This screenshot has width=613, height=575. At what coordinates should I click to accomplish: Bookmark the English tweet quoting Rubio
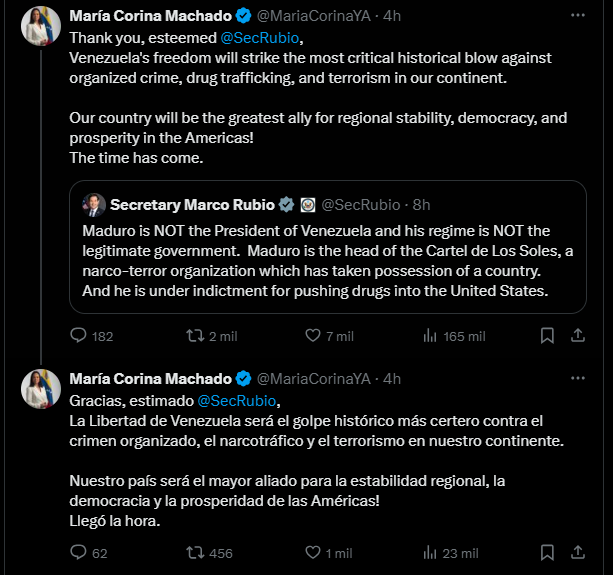547,335
